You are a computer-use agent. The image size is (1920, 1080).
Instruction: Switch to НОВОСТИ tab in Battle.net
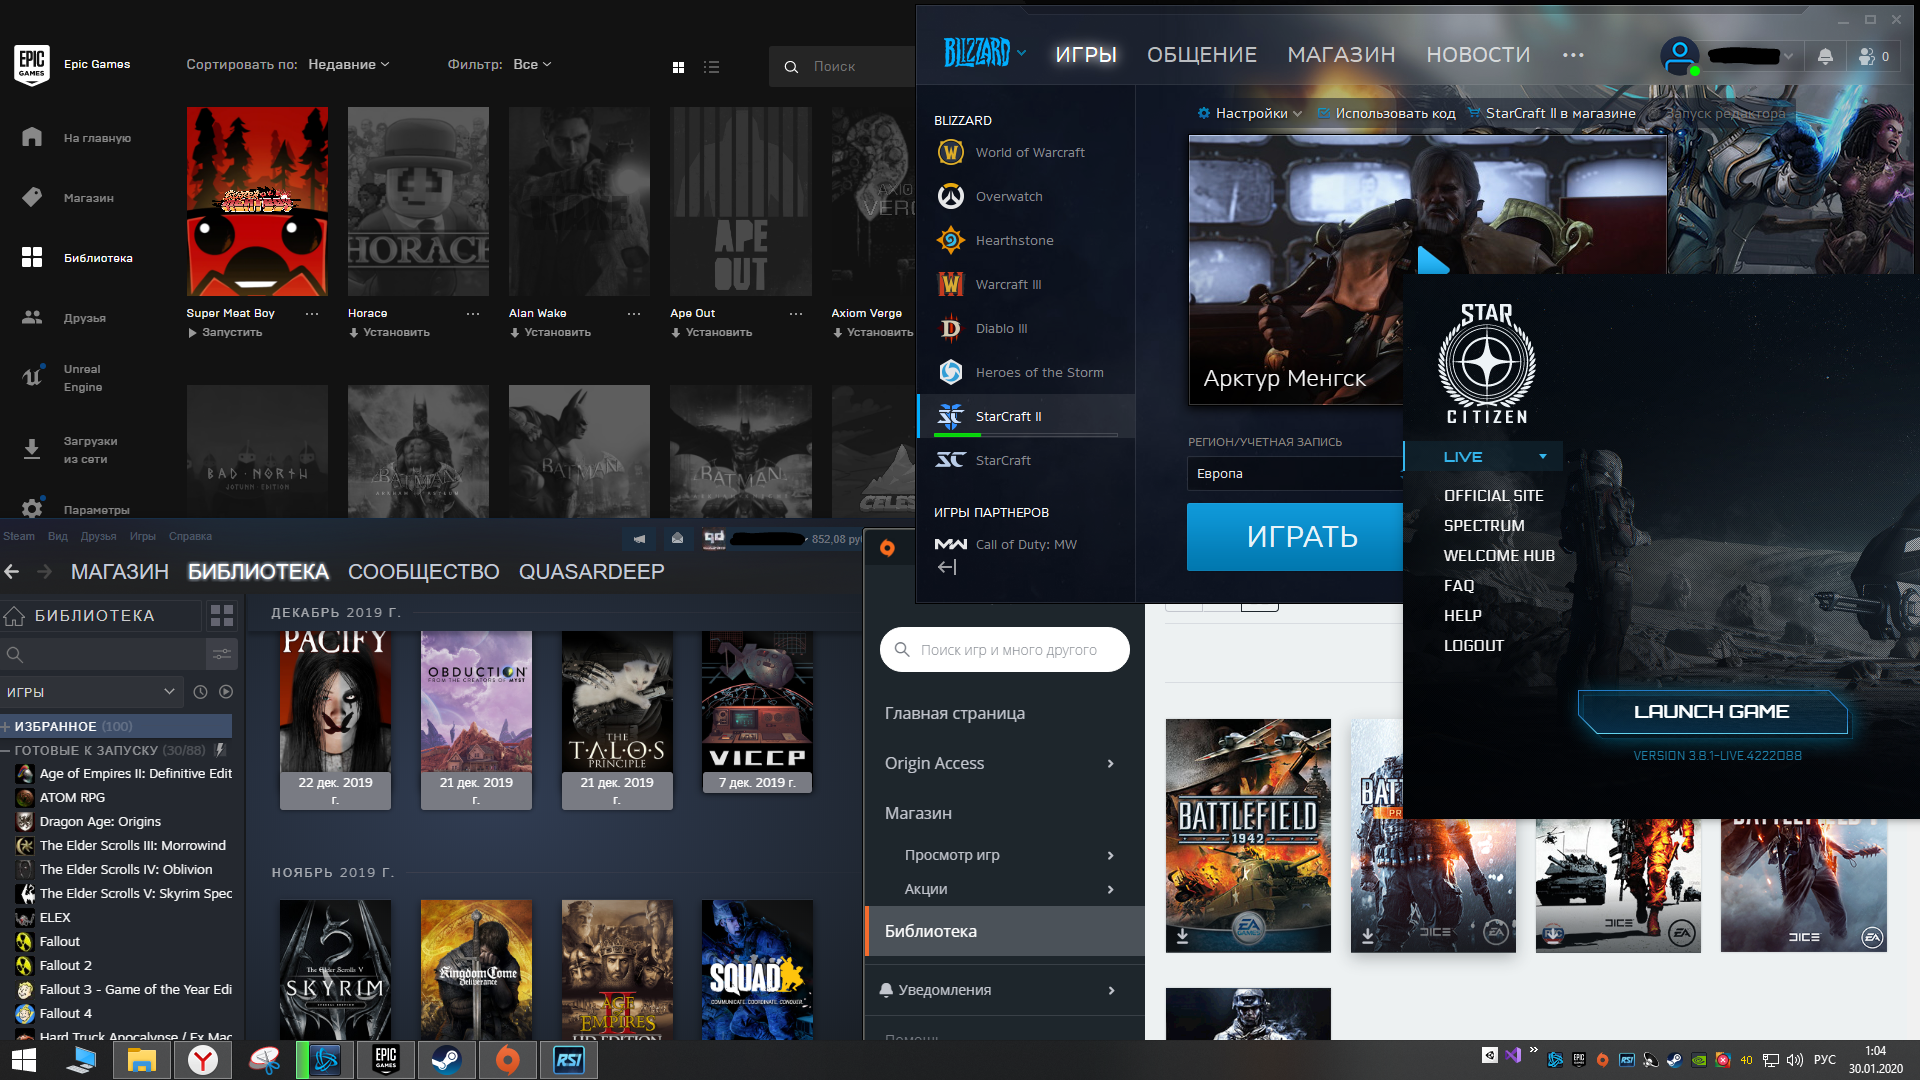1478,55
